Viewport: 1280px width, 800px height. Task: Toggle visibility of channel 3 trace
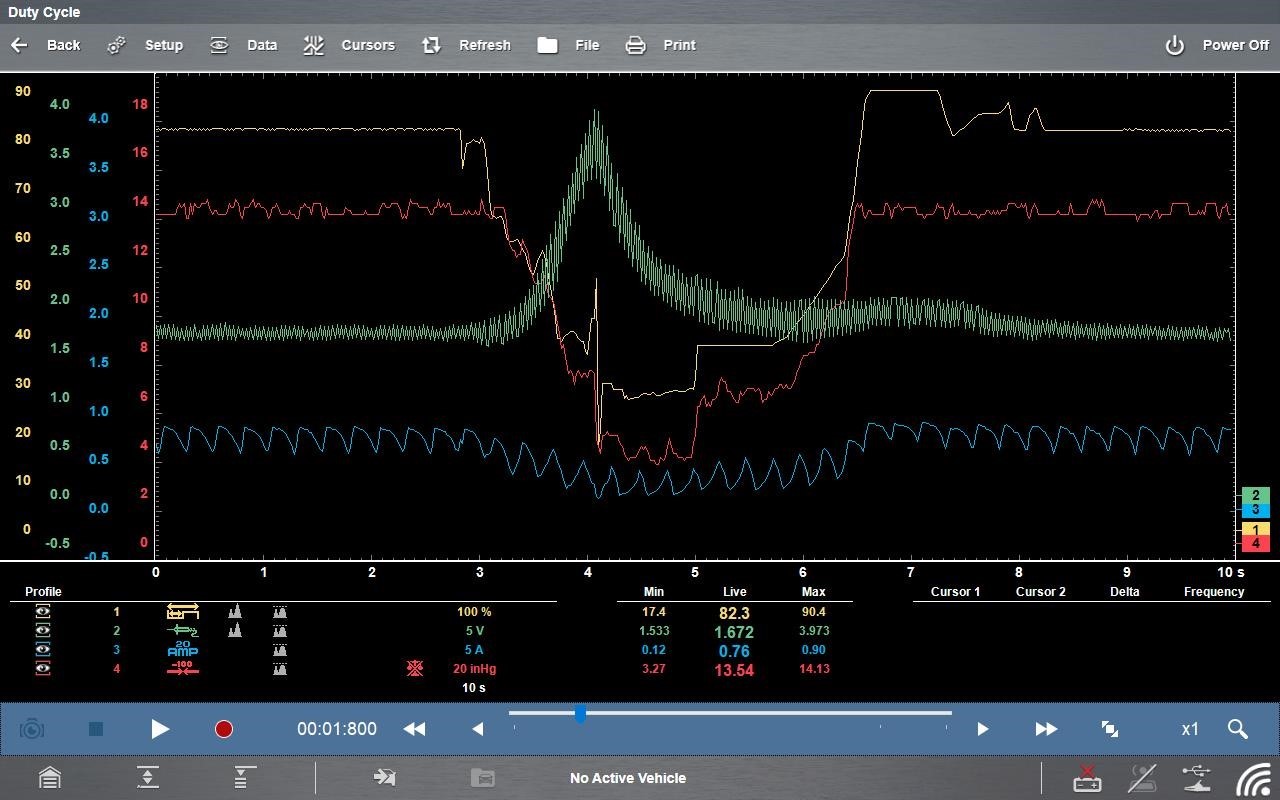click(x=43, y=650)
